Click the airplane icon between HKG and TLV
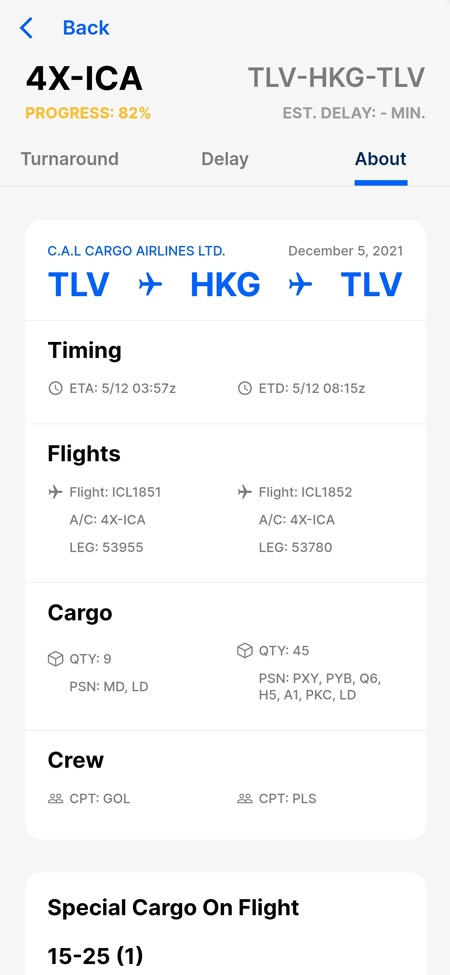450x975 pixels. 300,285
